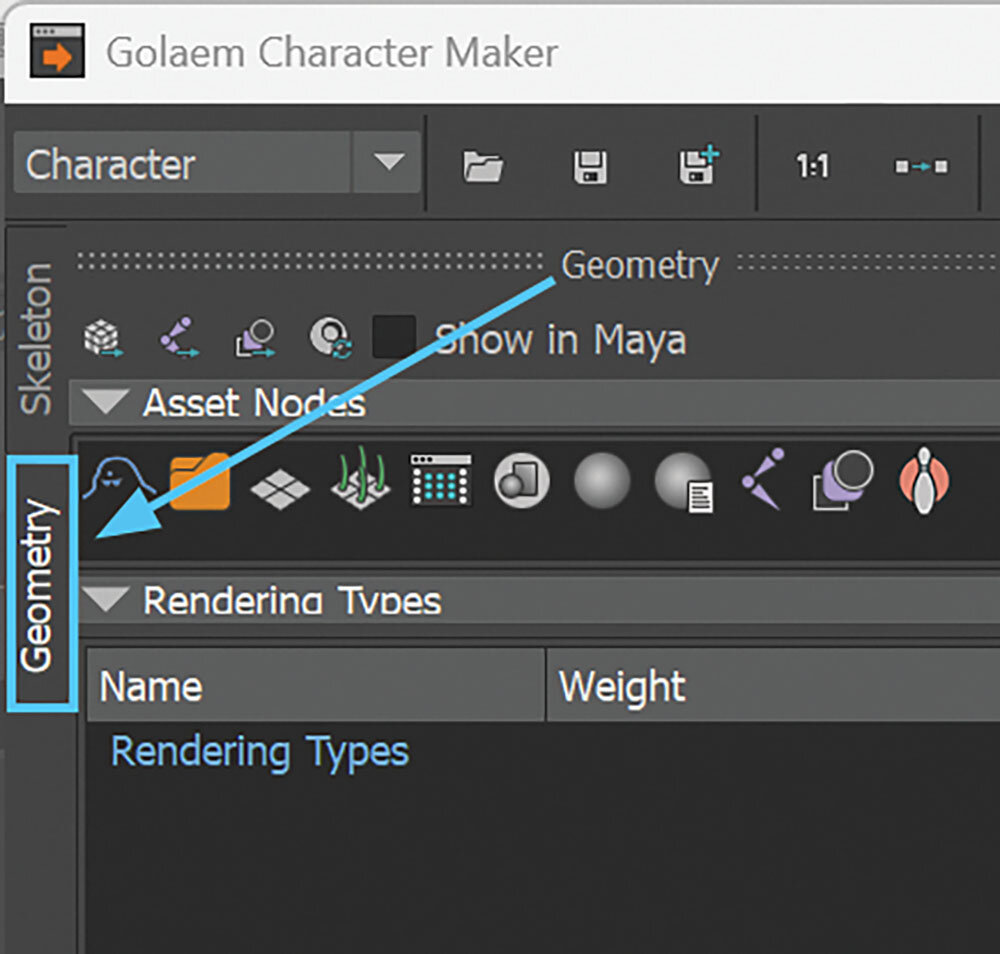
Task: Click the grey diamond tiles node icon
Action: (280, 488)
